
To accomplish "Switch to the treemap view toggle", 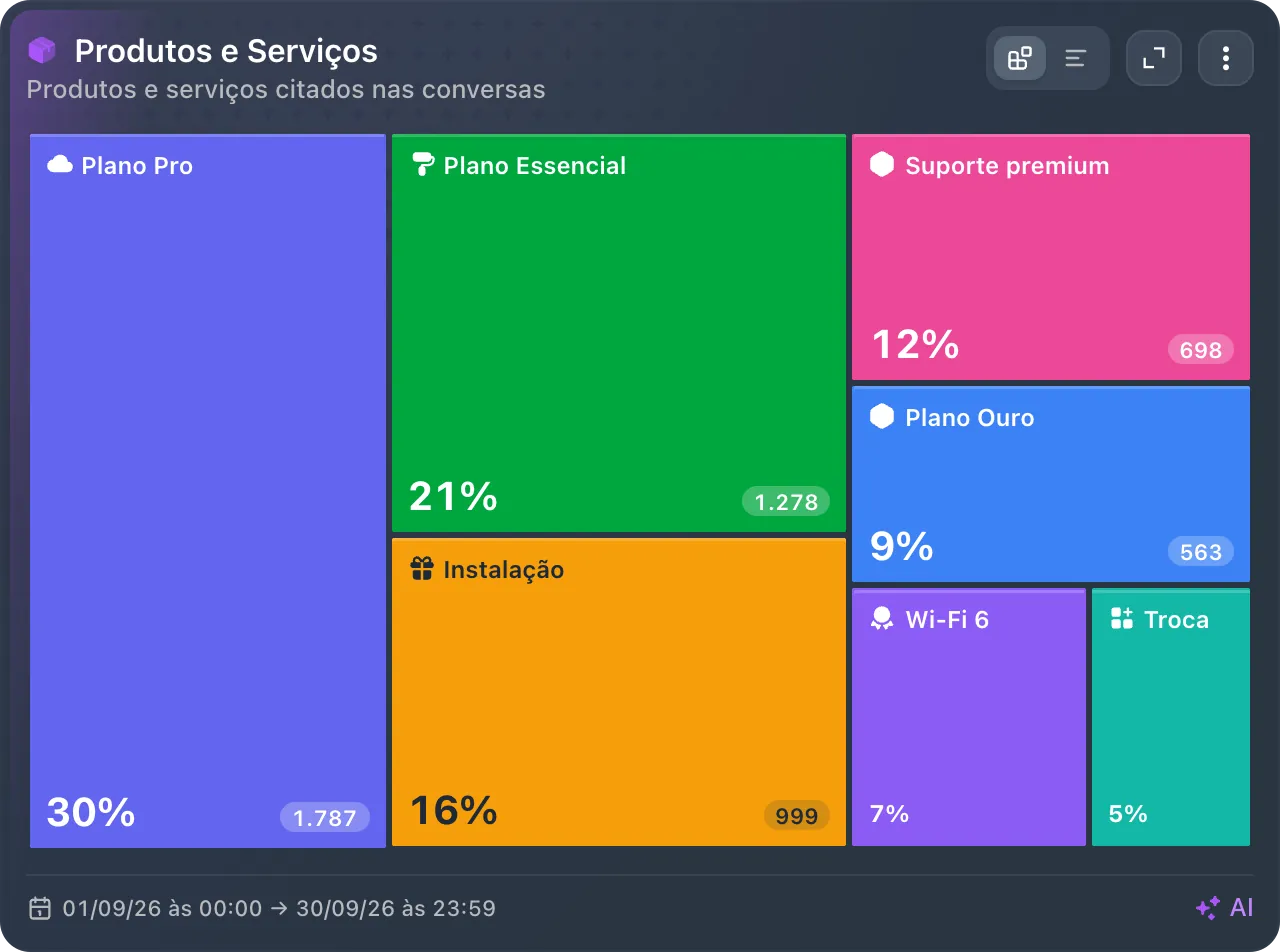I will click(1019, 58).
